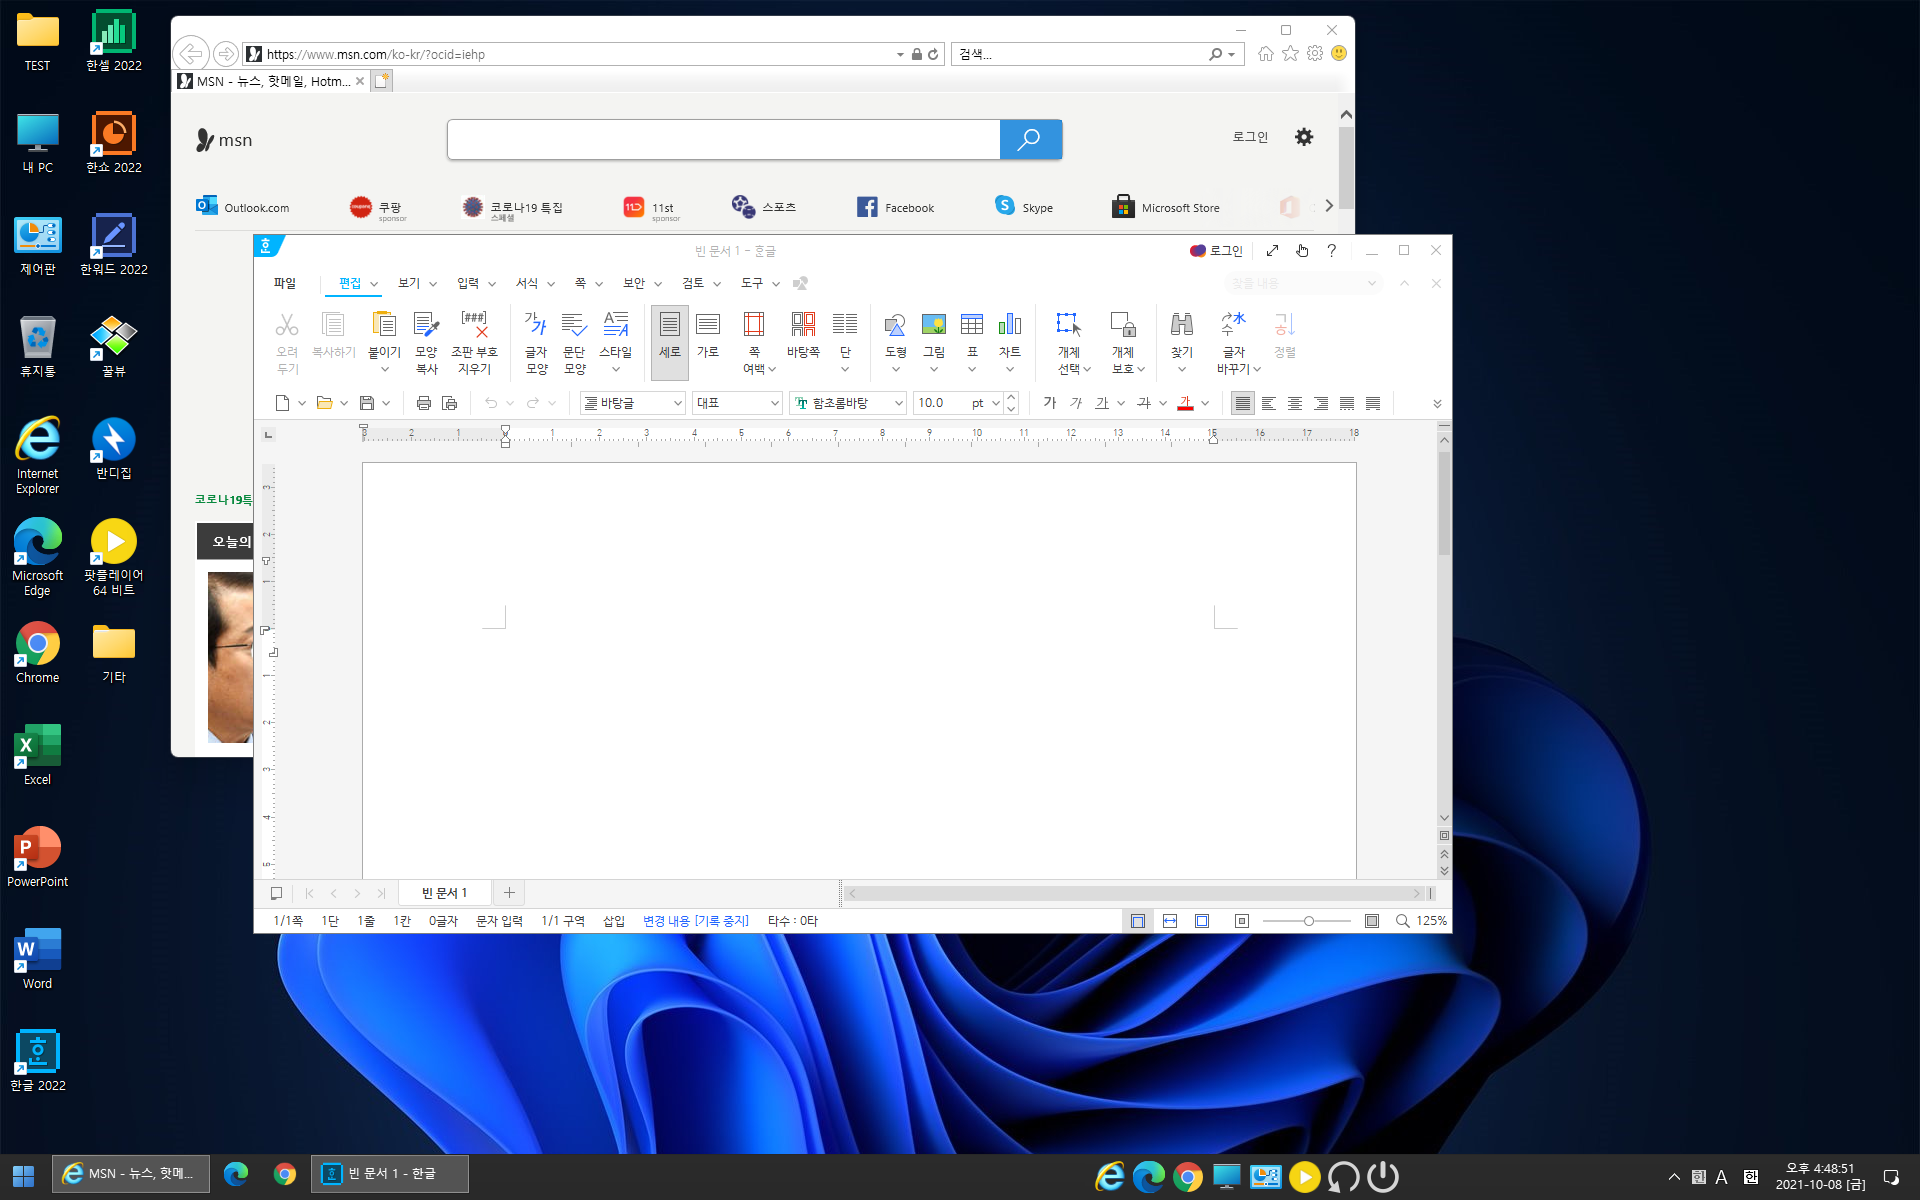Insert a table with 표
The image size is (1920, 1200).
point(972,324)
